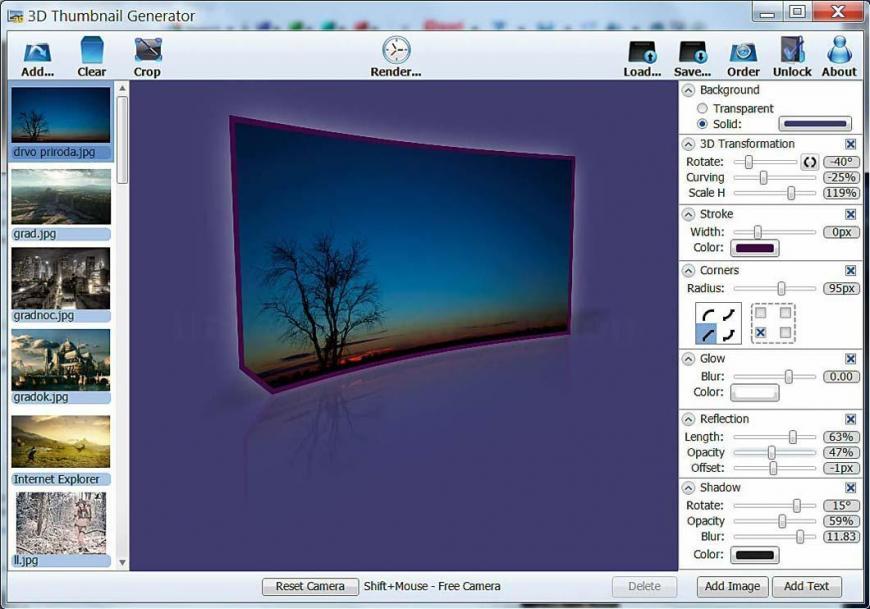The width and height of the screenshot is (870, 609).
Task: Open the Glow color swatch
Action: tap(755, 393)
